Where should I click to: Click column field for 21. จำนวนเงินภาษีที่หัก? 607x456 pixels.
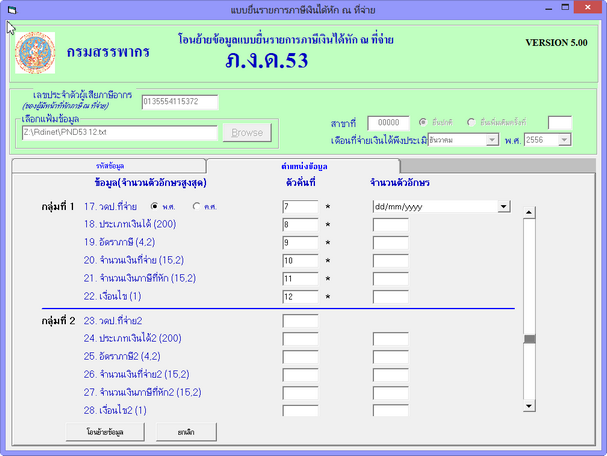[300, 279]
